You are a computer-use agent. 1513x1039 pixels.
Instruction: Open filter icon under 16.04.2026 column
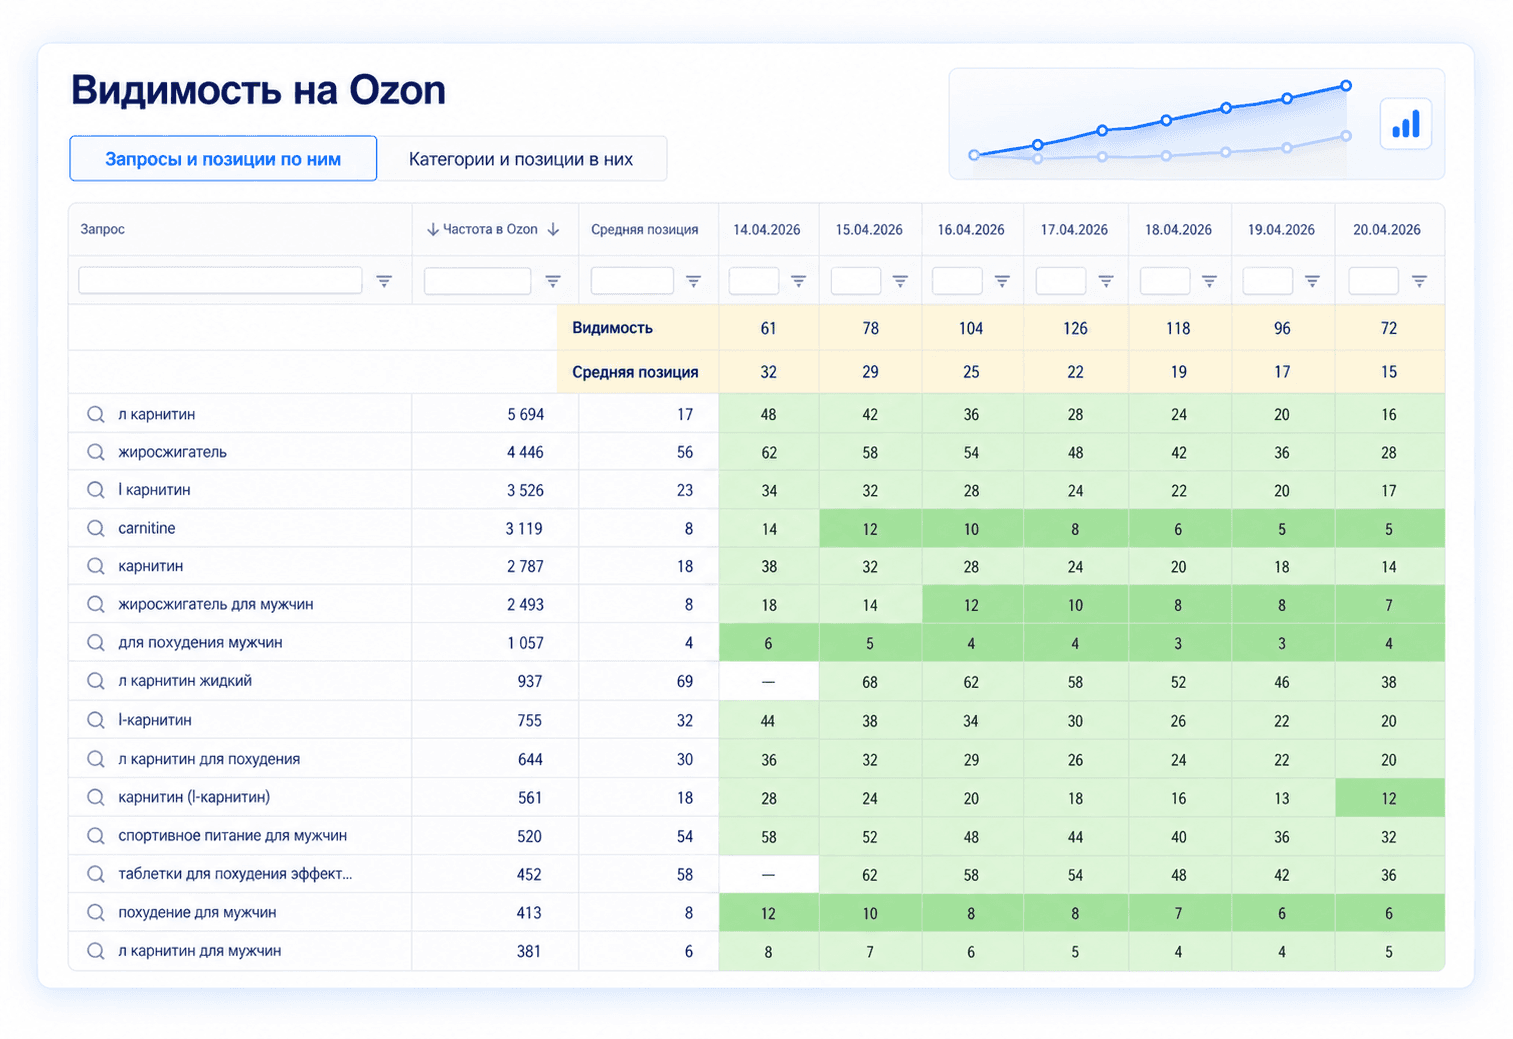point(1002,281)
